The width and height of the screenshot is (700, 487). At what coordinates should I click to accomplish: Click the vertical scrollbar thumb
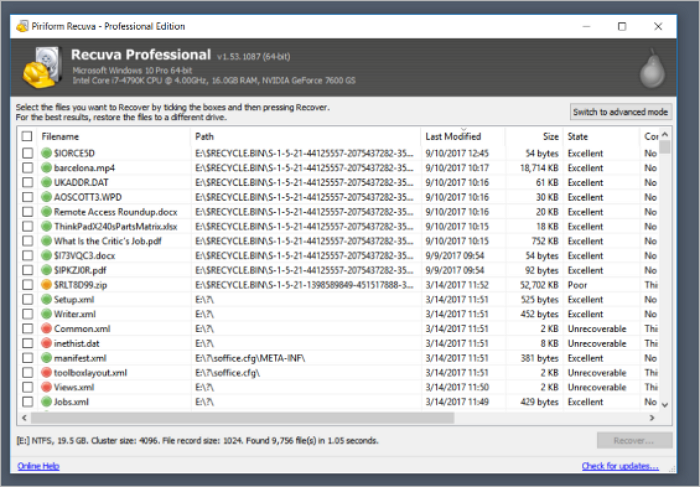pyautogui.click(x=665, y=147)
